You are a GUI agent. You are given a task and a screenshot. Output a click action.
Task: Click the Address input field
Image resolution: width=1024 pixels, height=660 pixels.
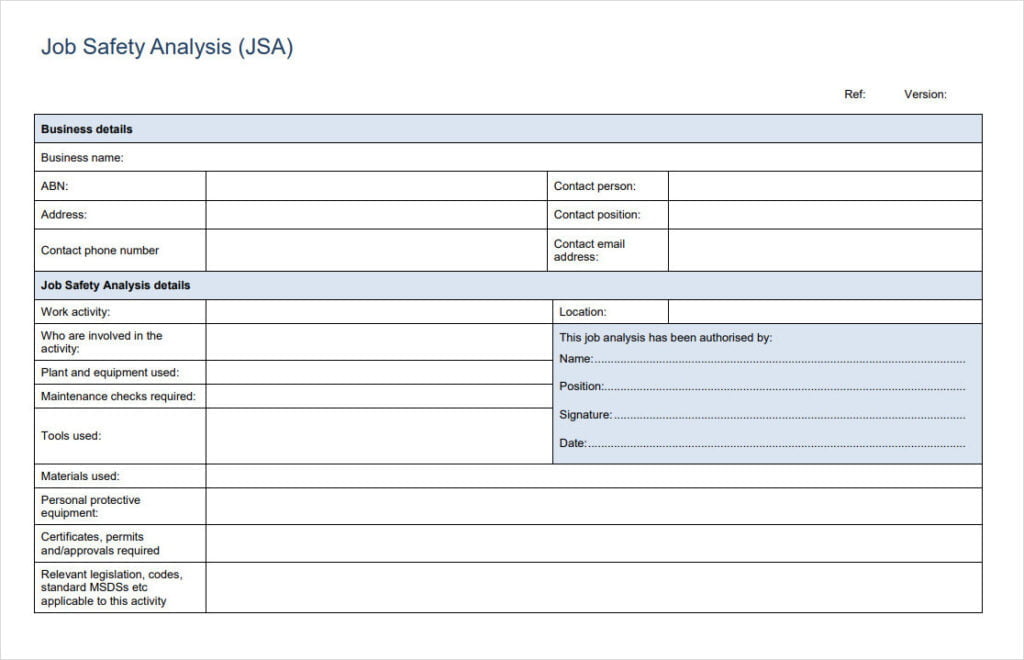[375, 214]
